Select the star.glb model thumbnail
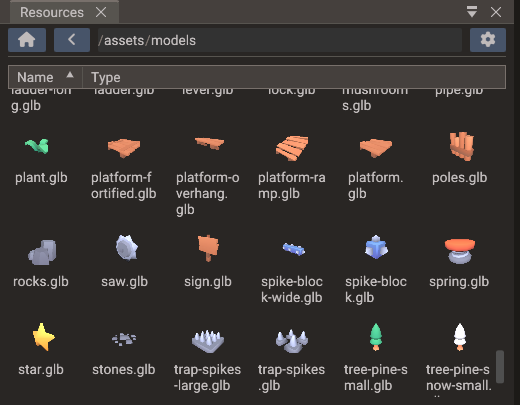Viewport: 520px width, 405px height. [44, 337]
